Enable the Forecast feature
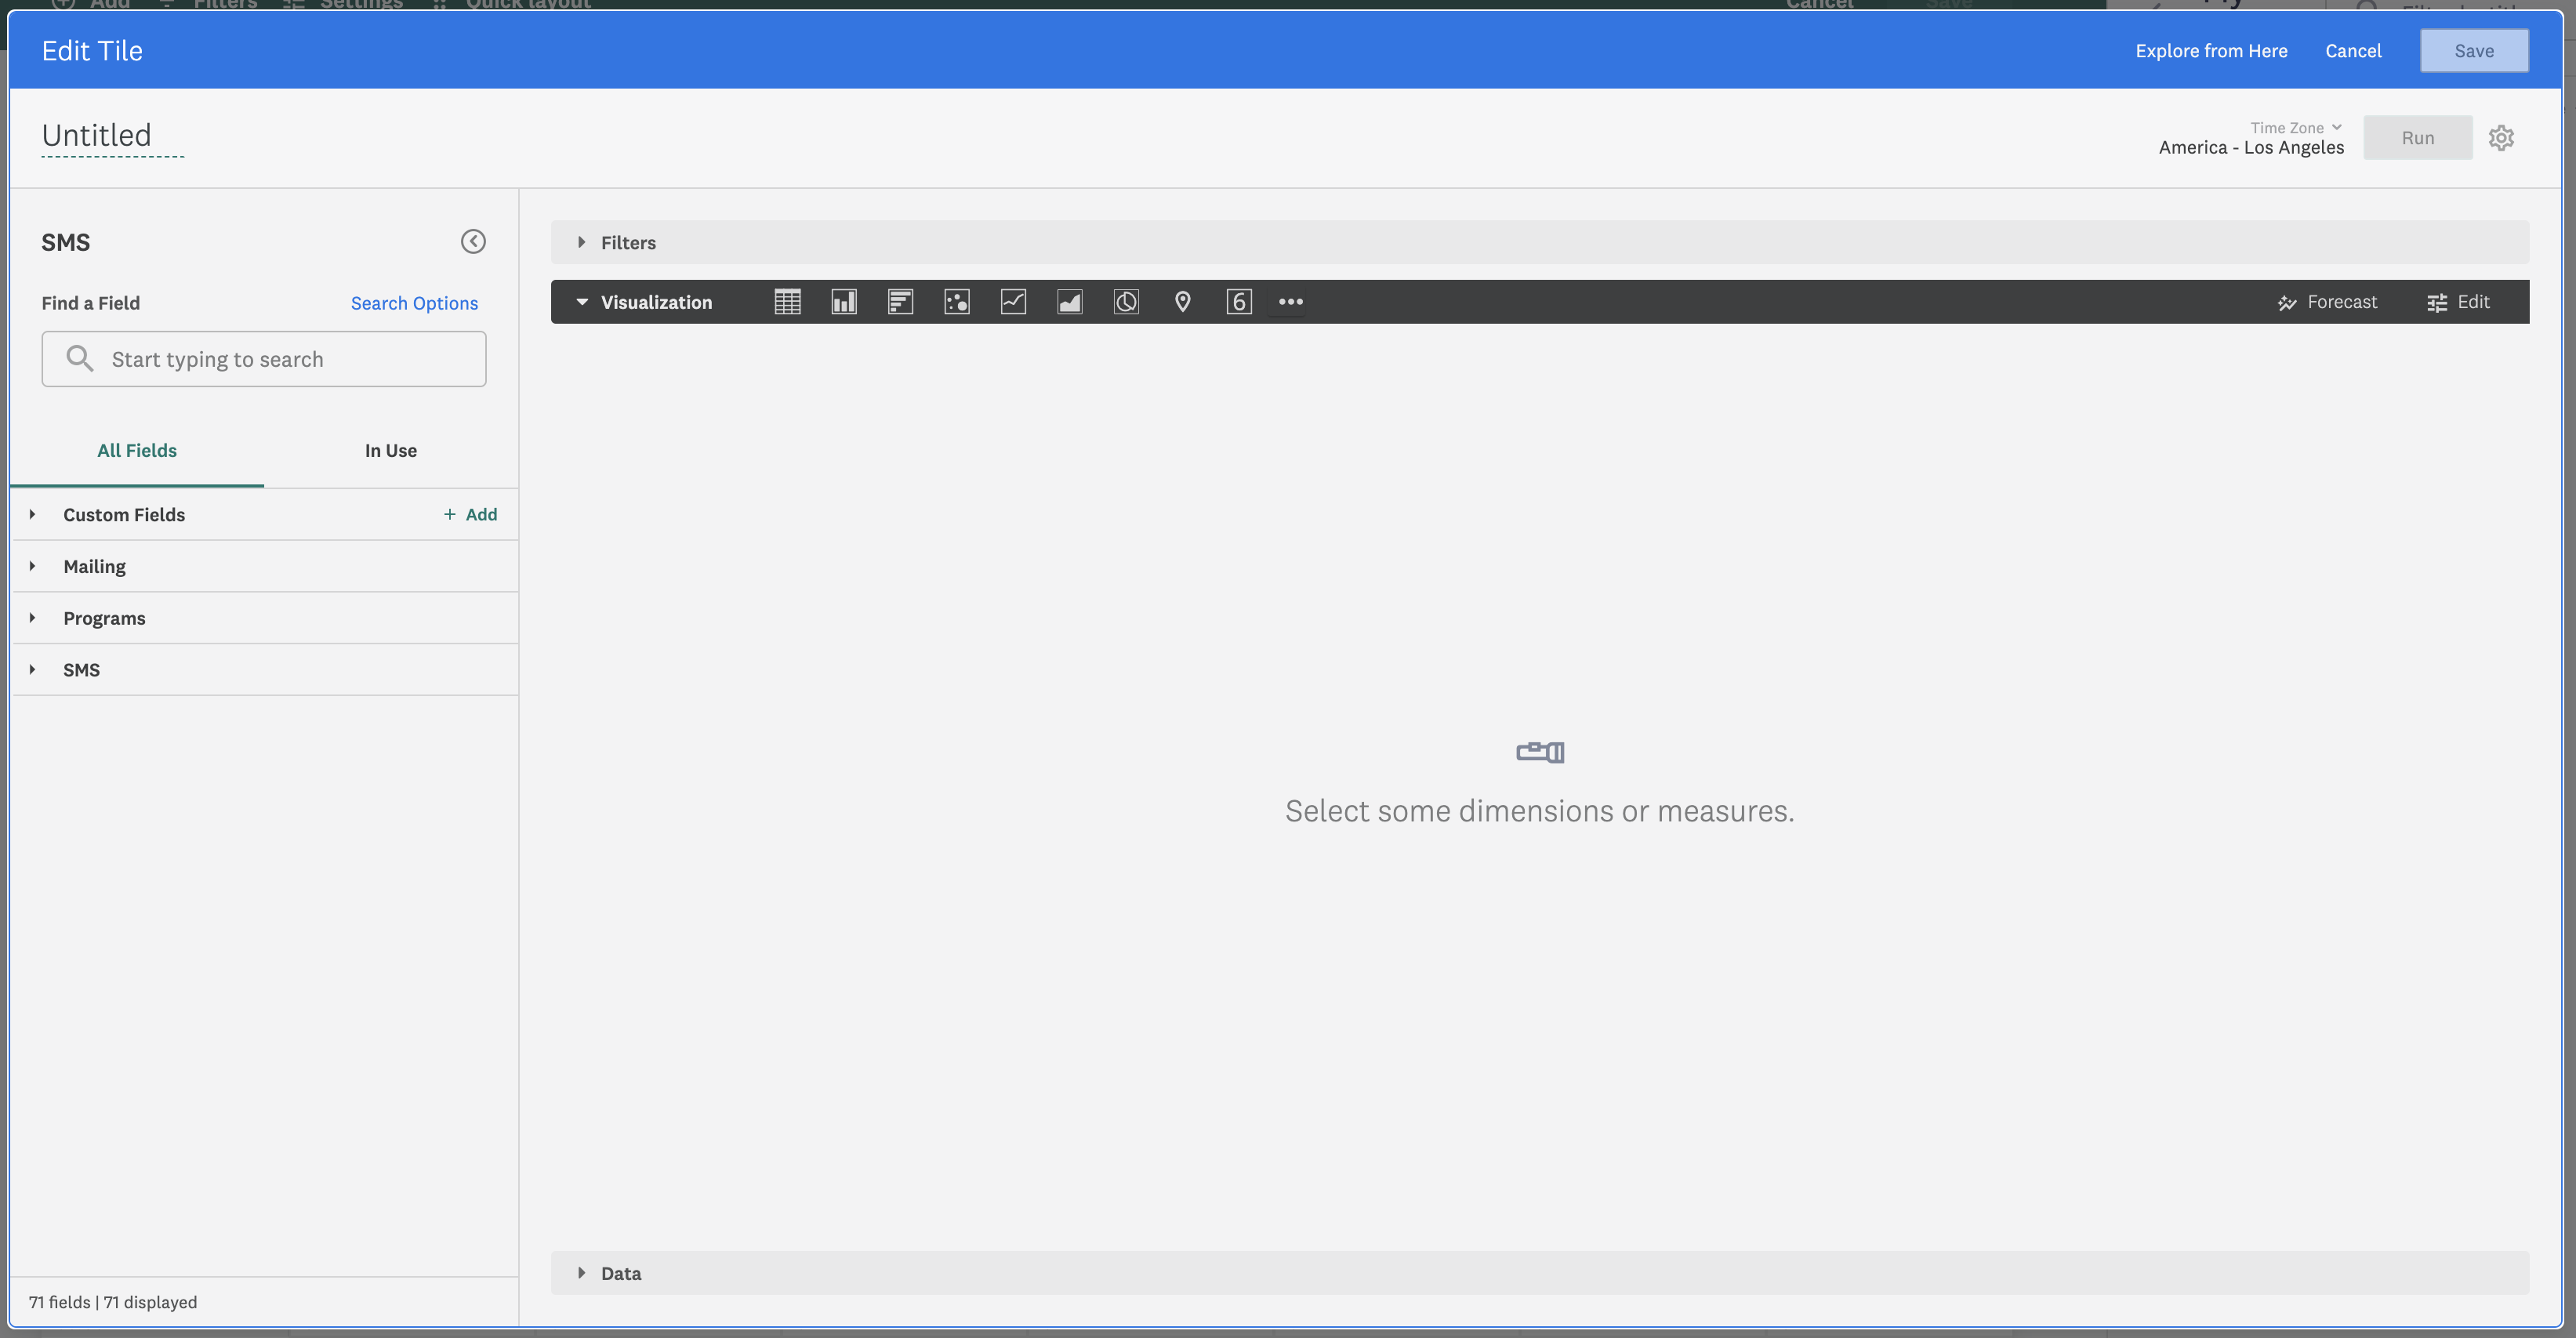 (x=2328, y=301)
